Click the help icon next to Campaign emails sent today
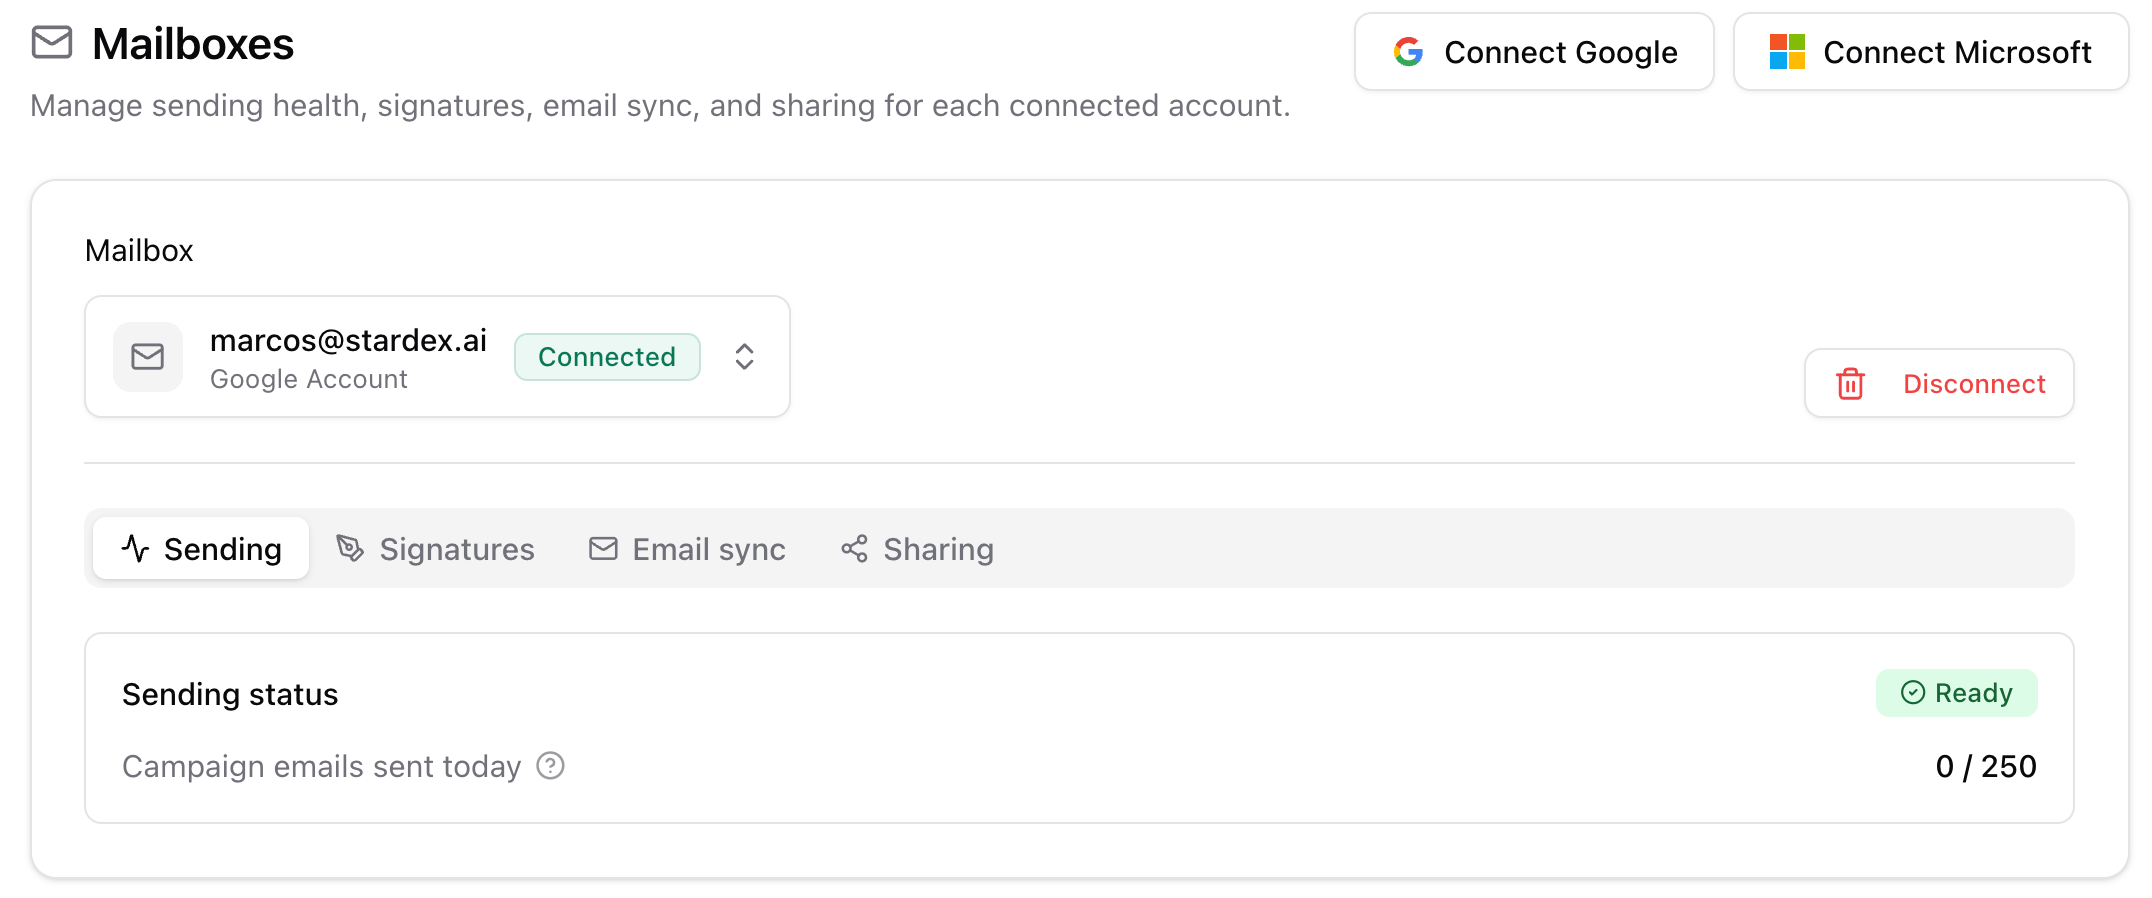 (551, 766)
